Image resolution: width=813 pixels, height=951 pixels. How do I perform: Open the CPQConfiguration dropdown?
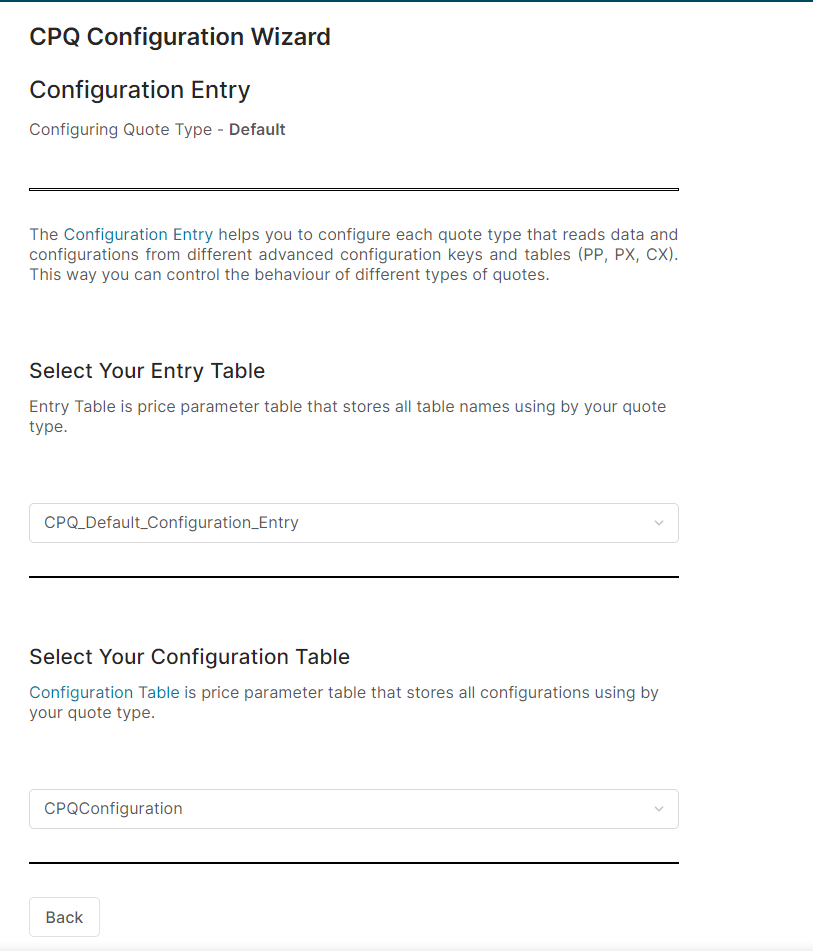[340, 809]
